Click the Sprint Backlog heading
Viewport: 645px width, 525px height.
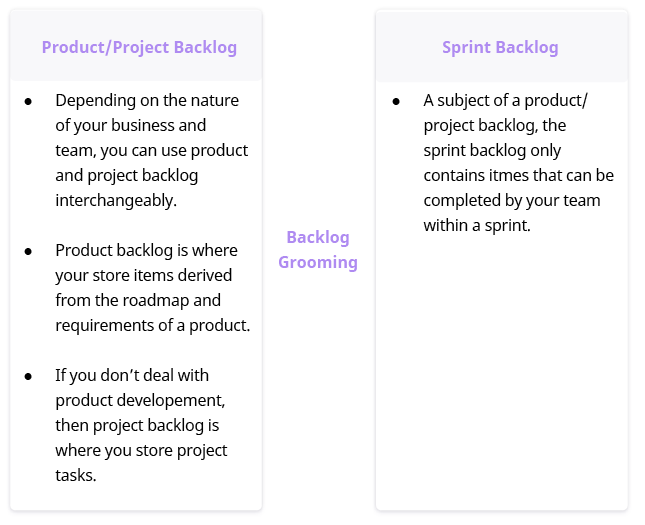500,47
